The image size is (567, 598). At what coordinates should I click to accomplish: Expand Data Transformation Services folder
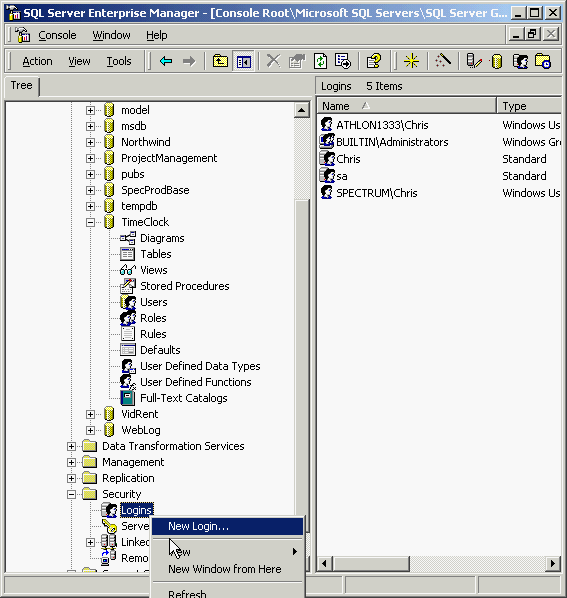click(71, 446)
